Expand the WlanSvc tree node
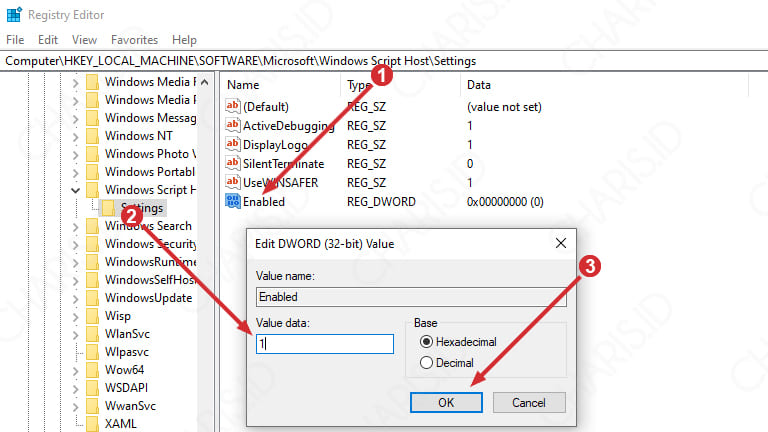Screen dimensions: 768x432 [x=75, y=335]
